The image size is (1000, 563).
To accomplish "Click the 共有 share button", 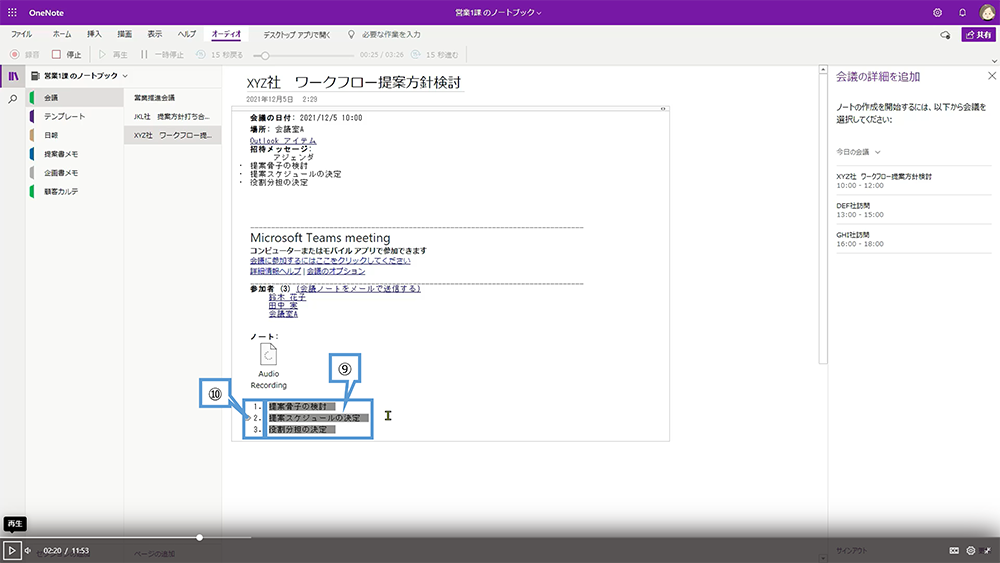I will point(978,34).
